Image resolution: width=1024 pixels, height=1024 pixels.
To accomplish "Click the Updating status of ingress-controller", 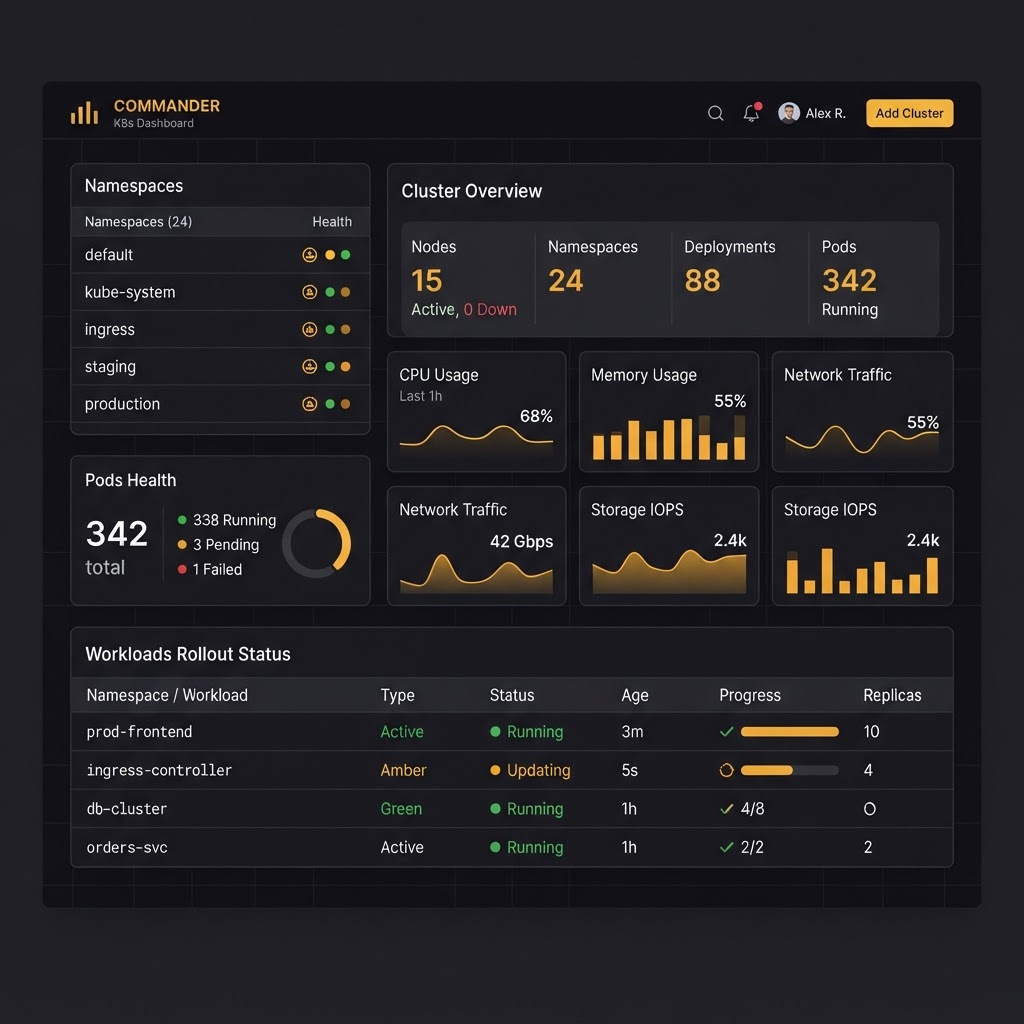I will (530, 770).
